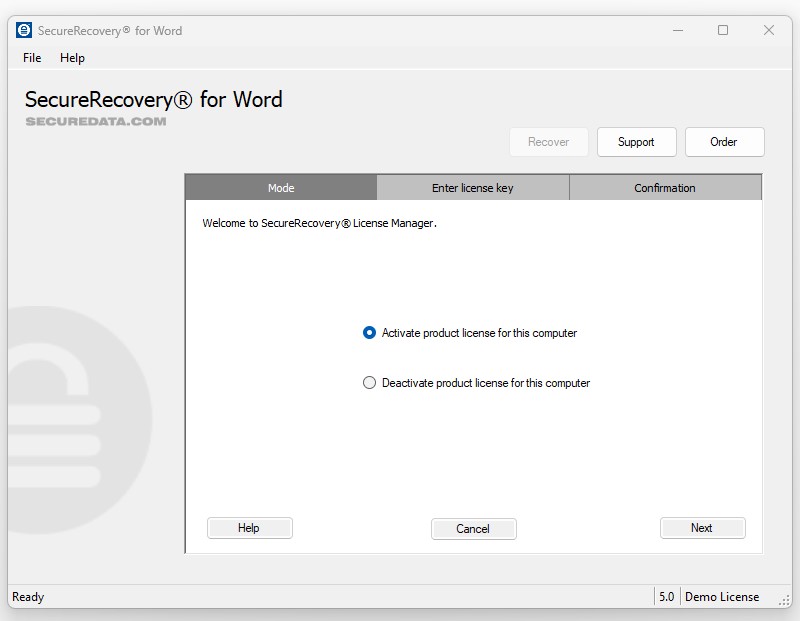Click the Order button
The image size is (800, 621).
point(724,141)
